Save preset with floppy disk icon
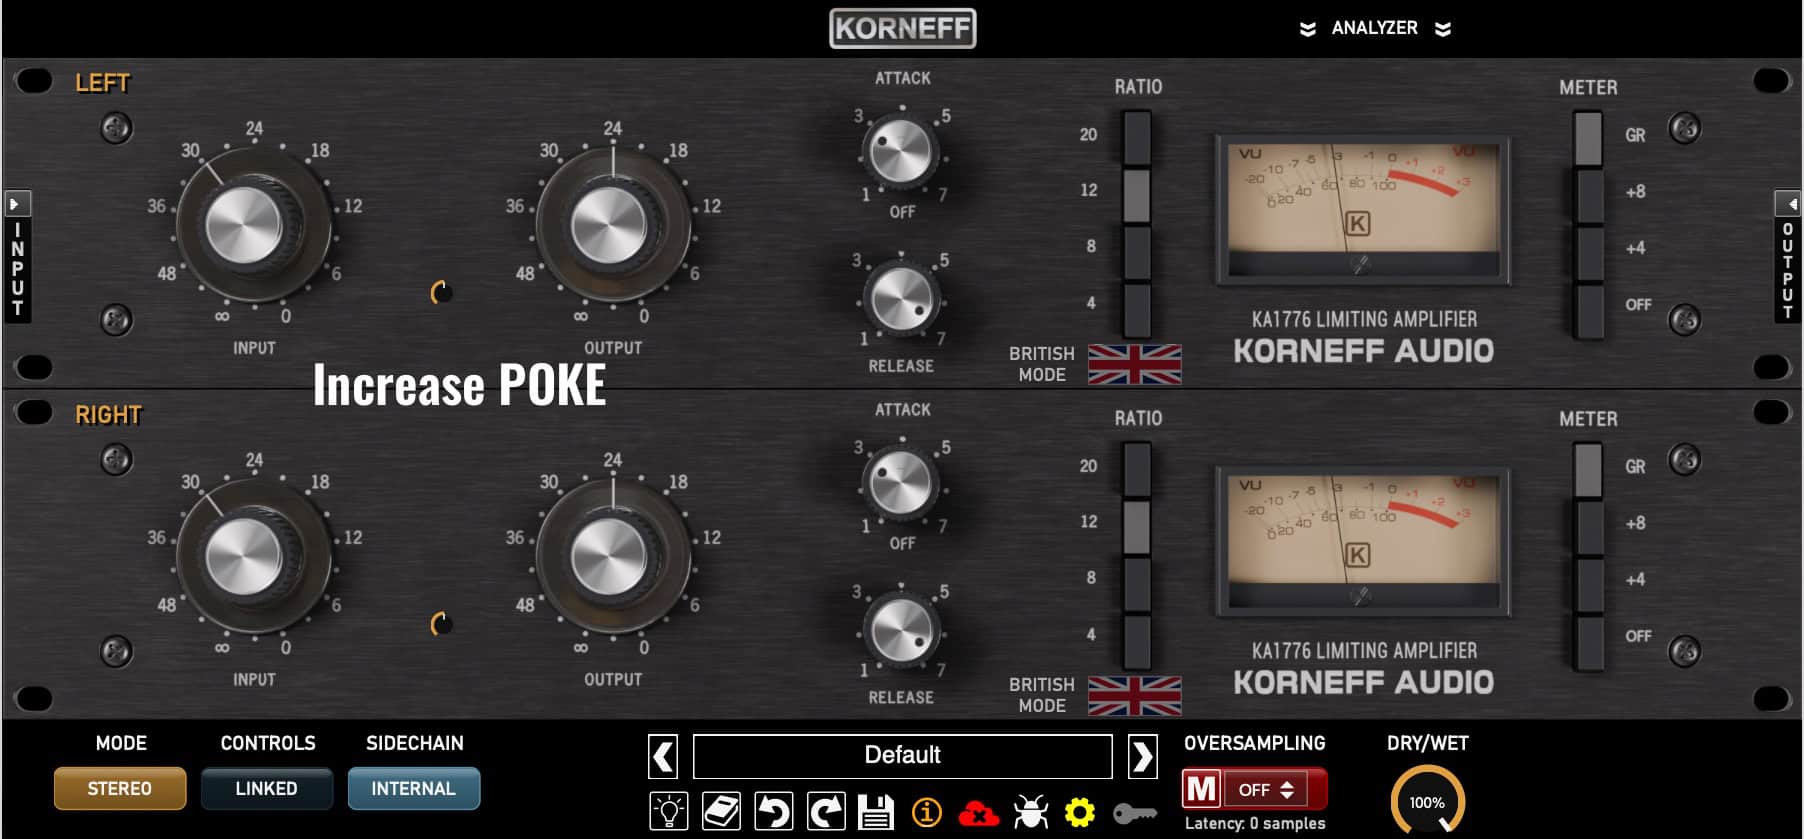Screen dimensions: 1804x839 pyautogui.click(x=876, y=811)
